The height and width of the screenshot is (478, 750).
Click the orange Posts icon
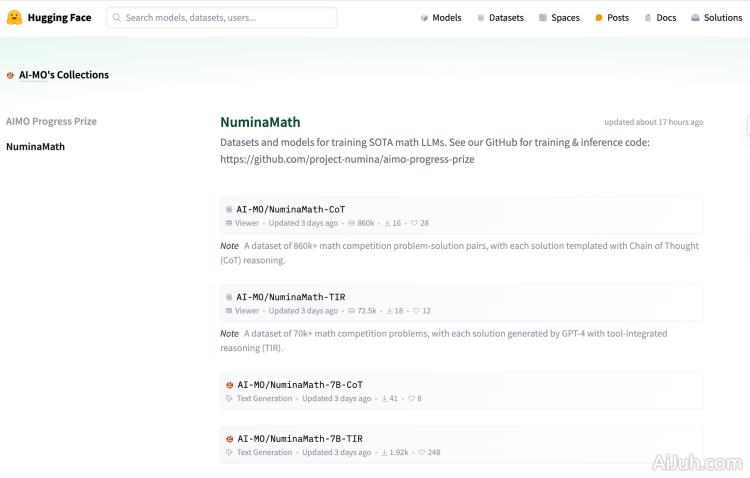[x=598, y=18]
